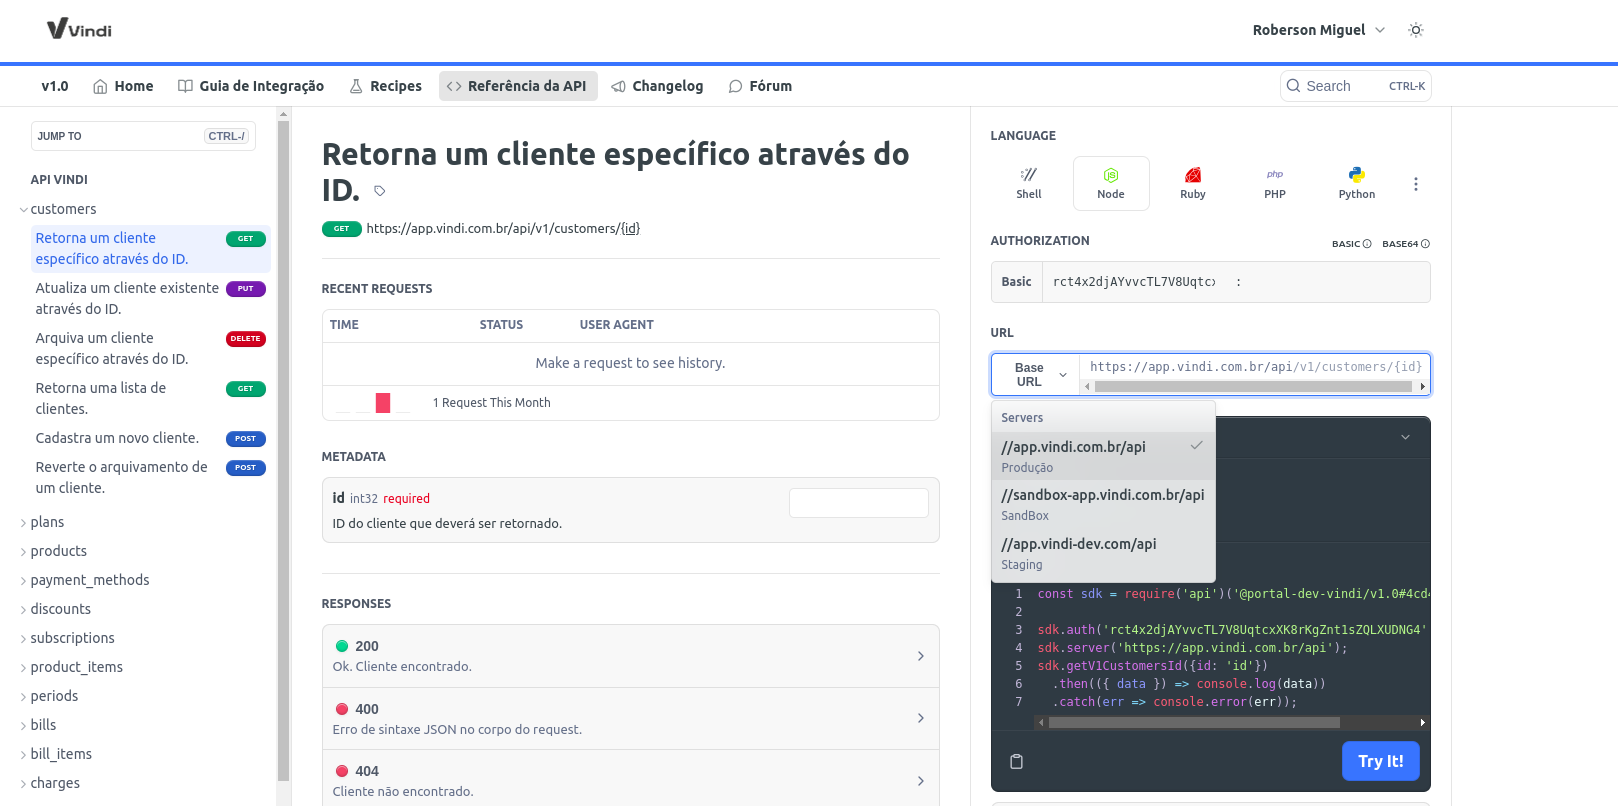Toggle the light/dark theme sun icon

pyautogui.click(x=1415, y=30)
